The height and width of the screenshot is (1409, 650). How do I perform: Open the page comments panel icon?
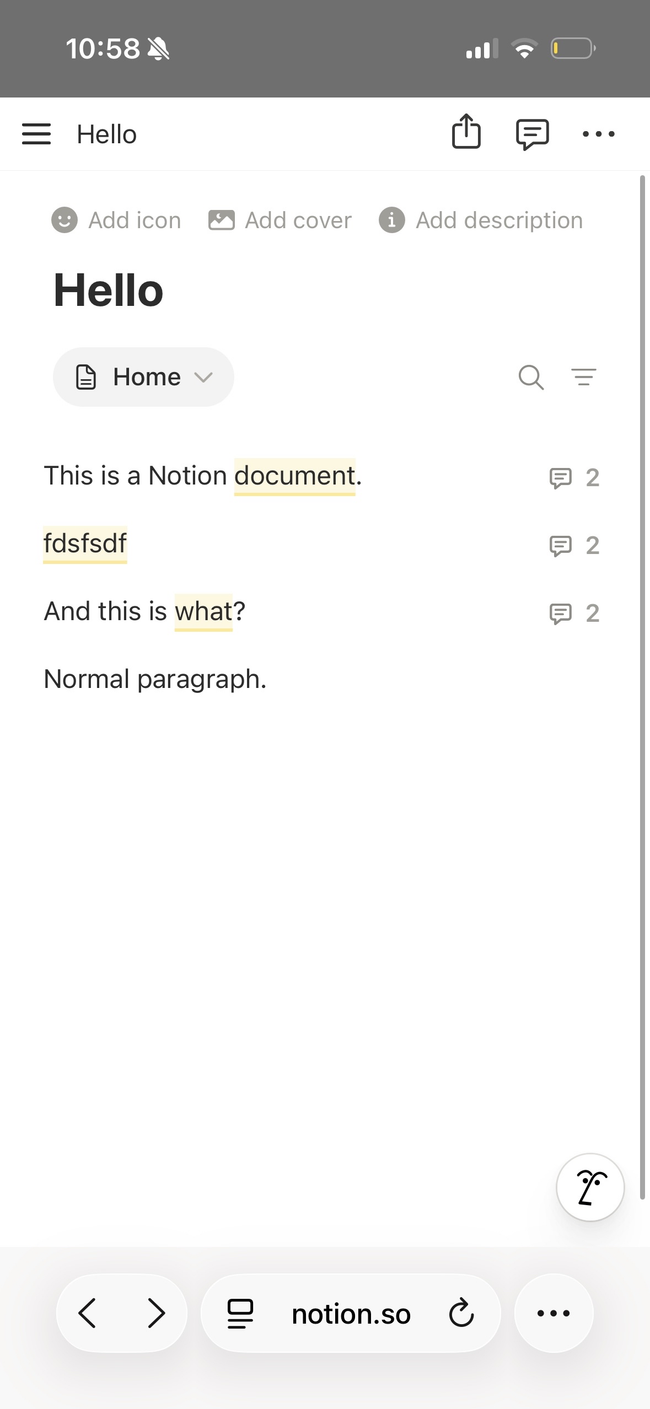(x=532, y=134)
